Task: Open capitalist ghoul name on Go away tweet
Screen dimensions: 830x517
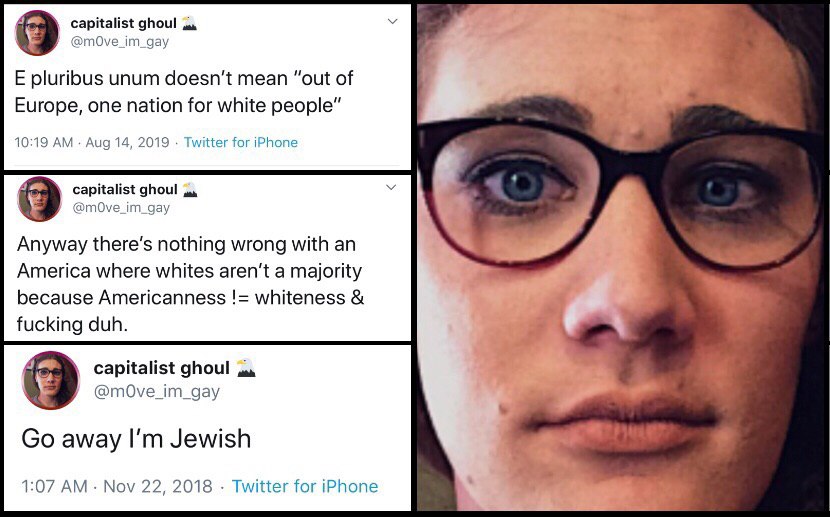Action: (161, 368)
